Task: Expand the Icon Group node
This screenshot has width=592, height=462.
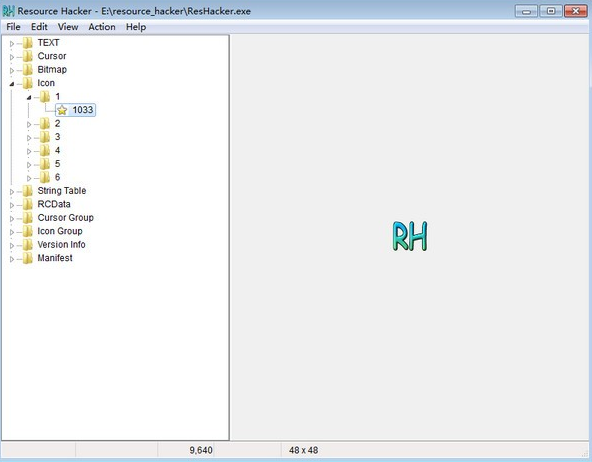Action: tap(12, 232)
